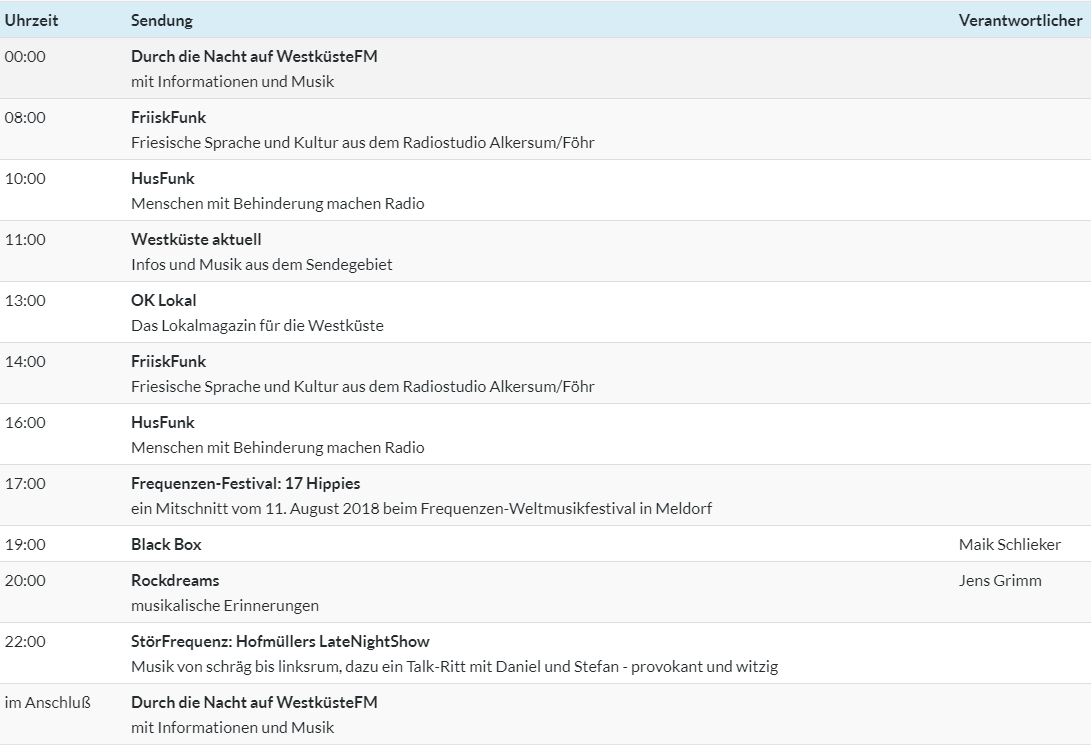Viewport: 1091px width, 745px height.
Task: Click the 'Westküste aktuell' title
Action: click(x=196, y=240)
